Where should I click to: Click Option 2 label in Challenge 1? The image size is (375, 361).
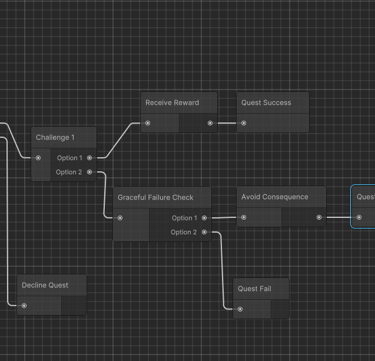pyautogui.click(x=69, y=172)
